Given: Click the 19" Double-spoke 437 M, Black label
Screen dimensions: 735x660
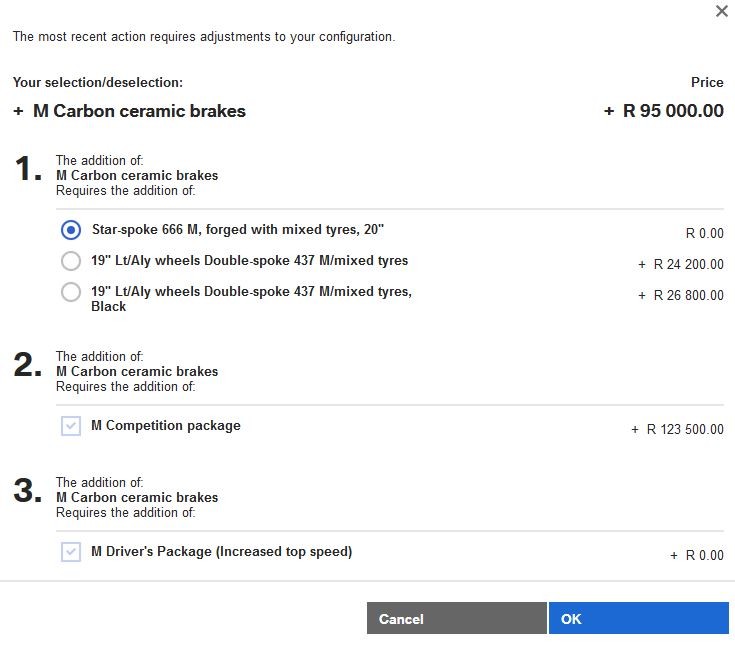Looking at the screenshot, I should point(251,298).
